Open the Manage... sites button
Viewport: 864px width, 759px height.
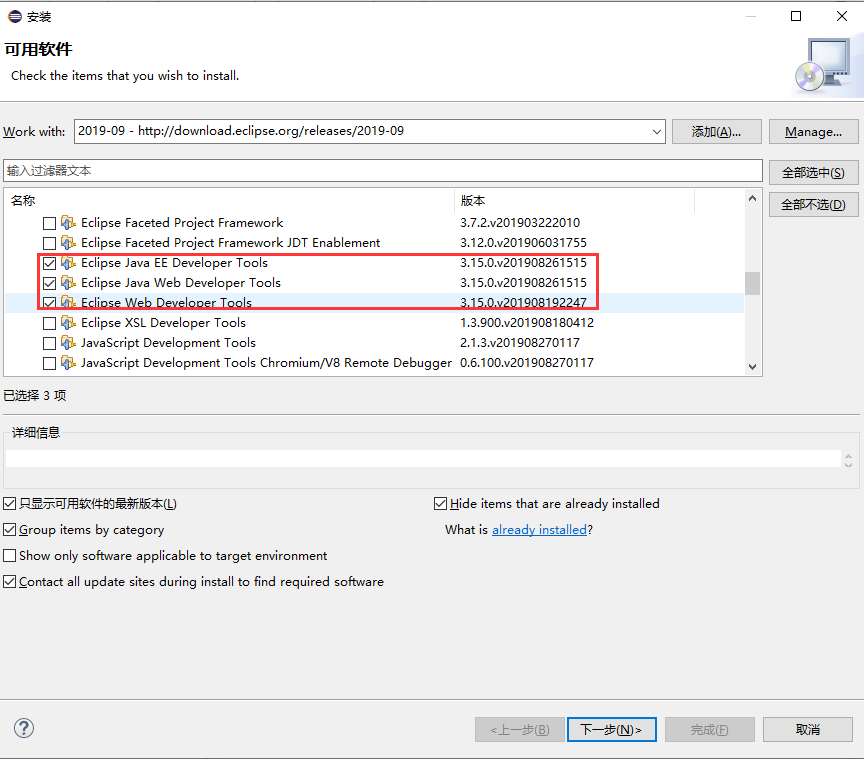coord(813,132)
